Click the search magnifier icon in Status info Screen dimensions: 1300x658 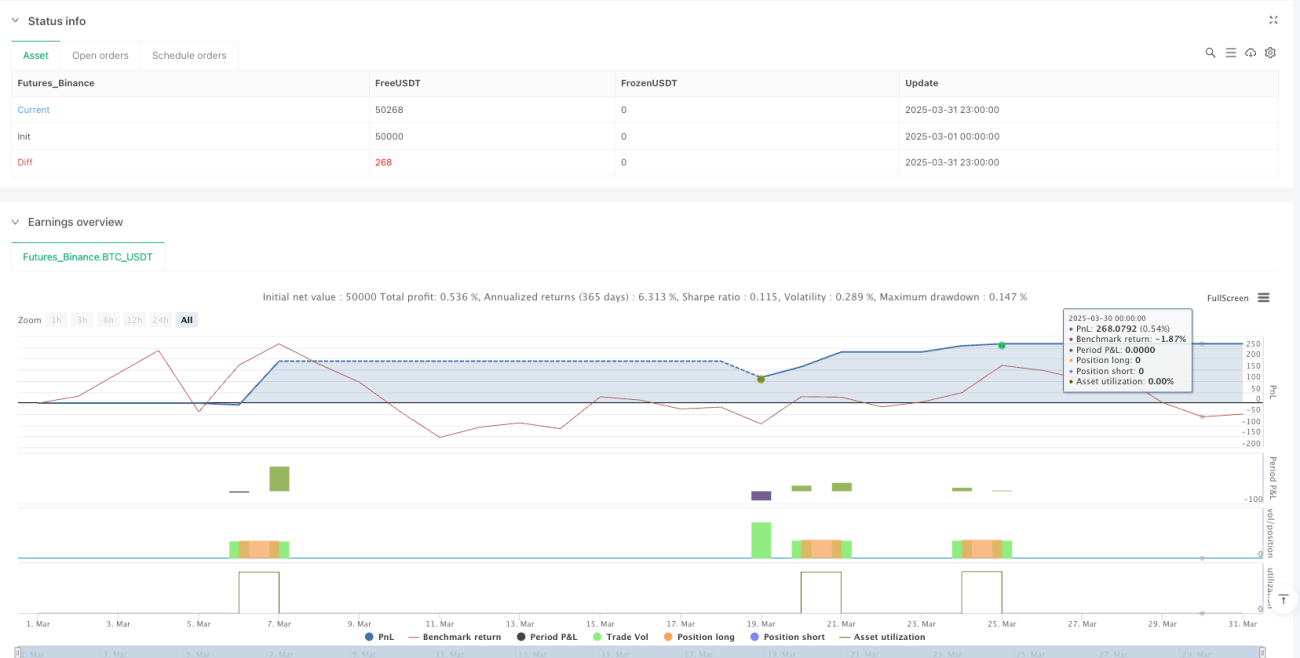click(1210, 53)
